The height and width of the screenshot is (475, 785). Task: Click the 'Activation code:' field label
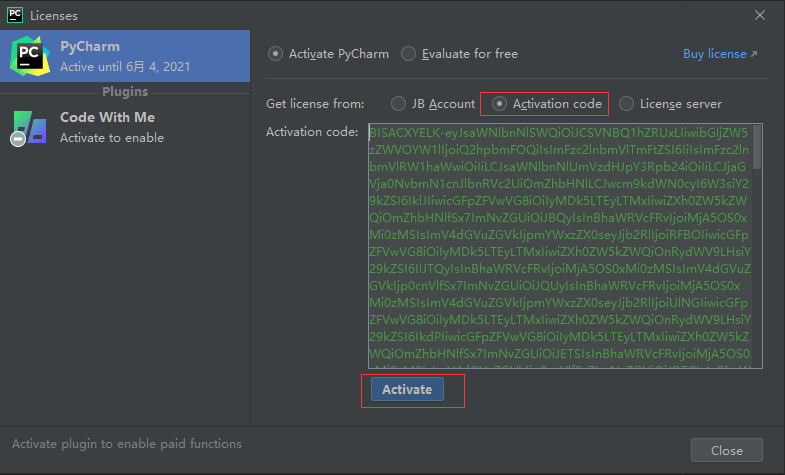pyautogui.click(x=312, y=132)
